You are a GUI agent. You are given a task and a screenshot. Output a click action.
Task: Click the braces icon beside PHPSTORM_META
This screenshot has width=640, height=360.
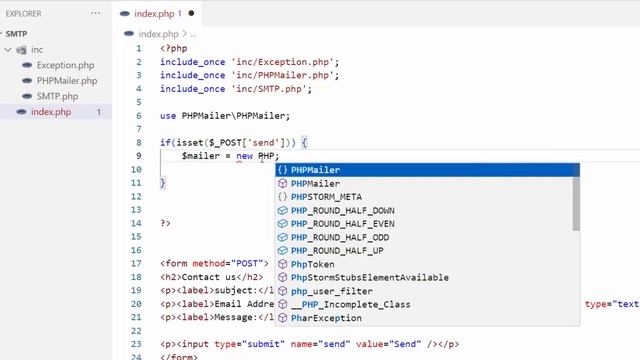[x=282, y=197]
